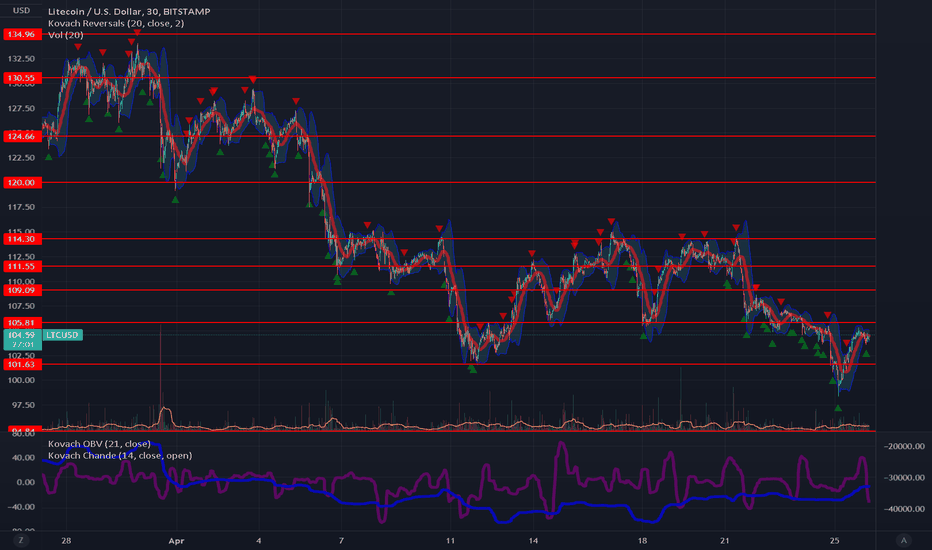Click the 132.50 price scale value
932x550 pixels.
point(21,58)
